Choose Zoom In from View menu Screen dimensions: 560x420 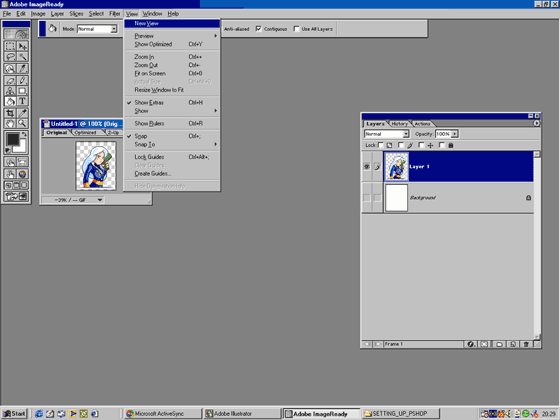pos(172,56)
